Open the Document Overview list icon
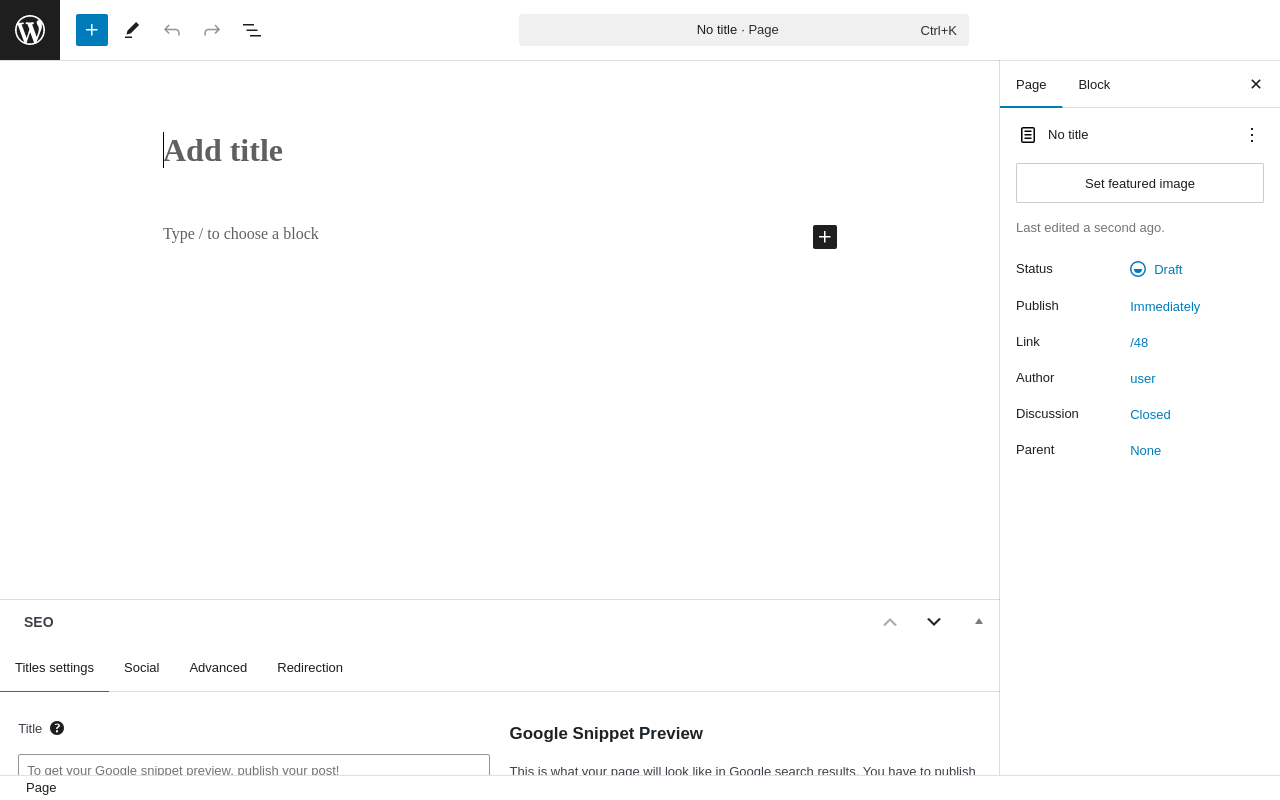This screenshot has height=800, width=1280. coord(252,30)
